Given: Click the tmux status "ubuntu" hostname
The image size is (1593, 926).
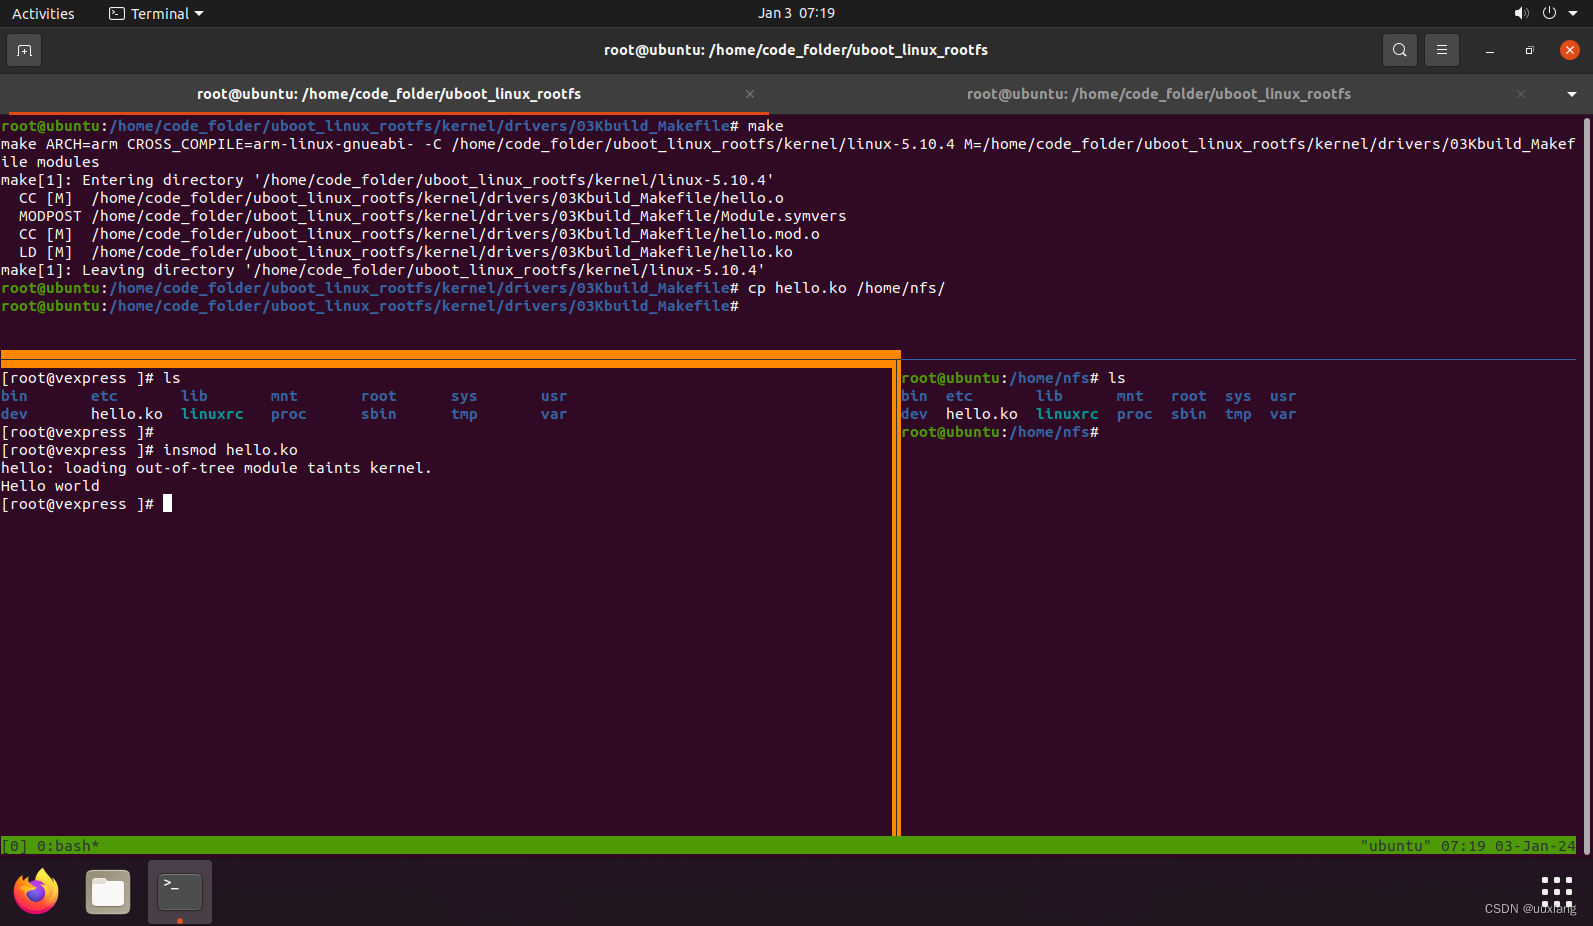Looking at the screenshot, I should coord(1395,846).
